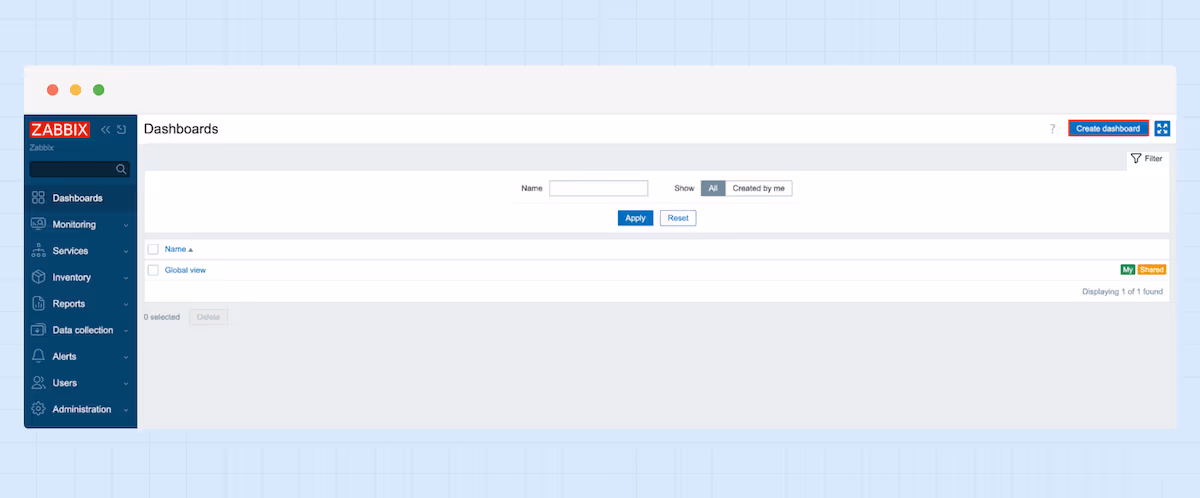
Task: Click the Displaying 1 of 1 found text
Action: coord(1122,292)
